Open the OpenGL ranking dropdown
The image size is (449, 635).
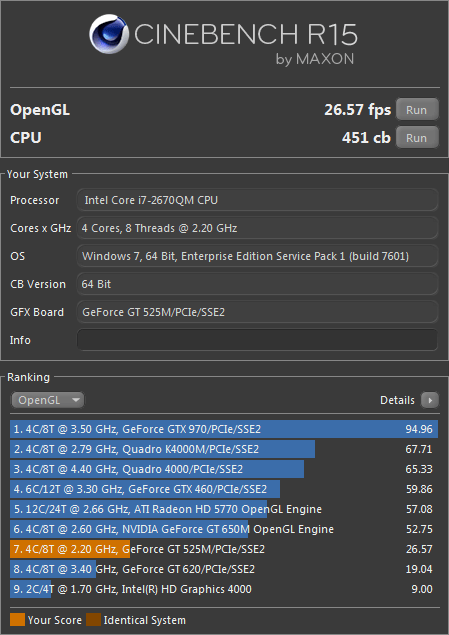pyautogui.click(x=48, y=400)
